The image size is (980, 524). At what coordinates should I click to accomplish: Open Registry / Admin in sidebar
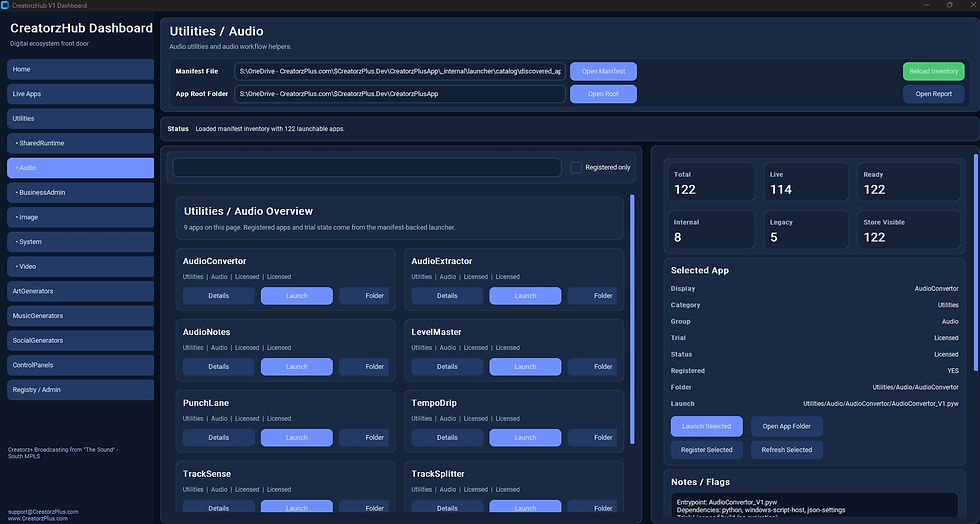coord(81,390)
